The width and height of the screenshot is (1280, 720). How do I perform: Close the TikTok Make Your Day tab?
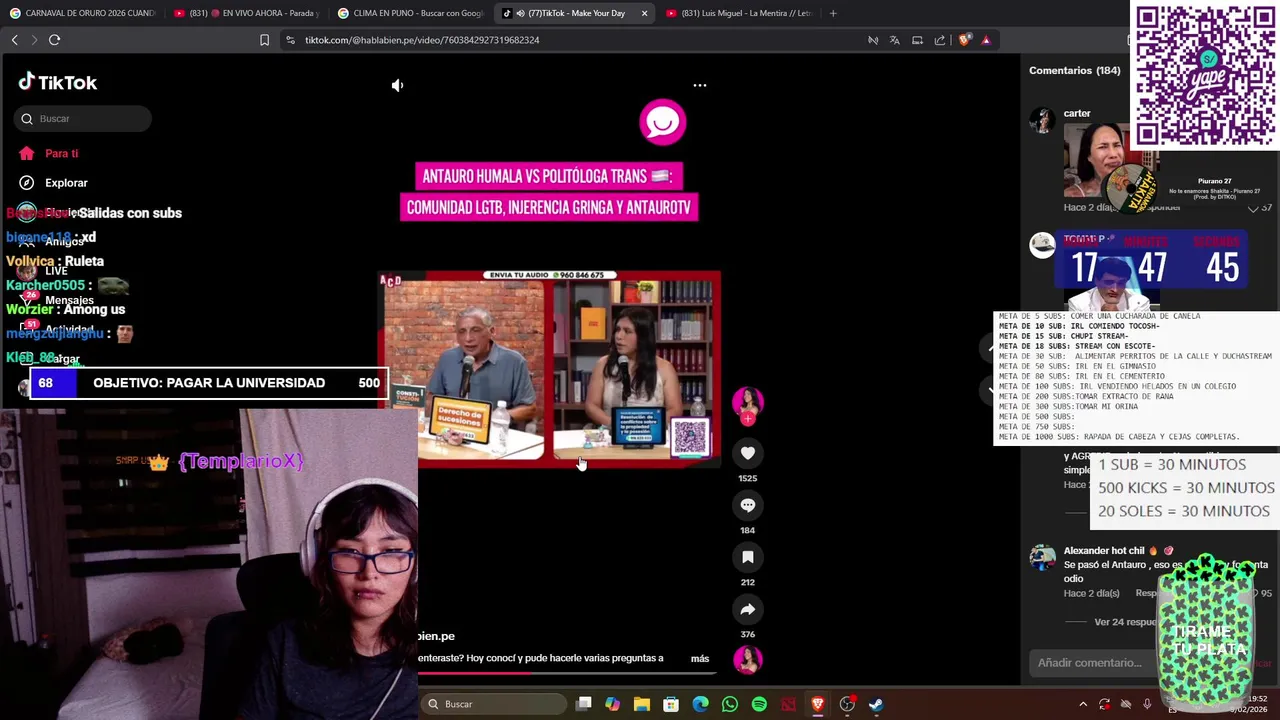click(644, 13)
